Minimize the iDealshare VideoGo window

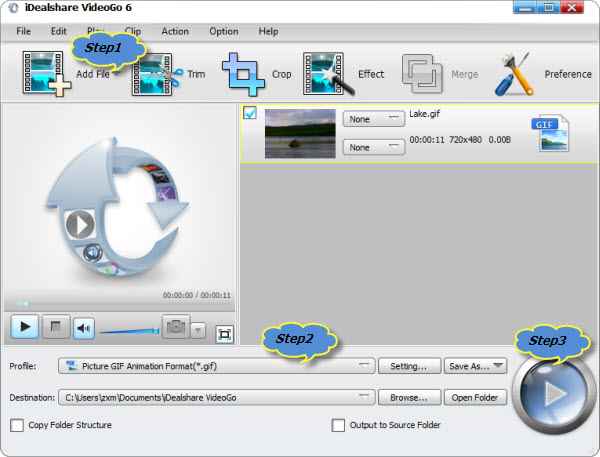coord(525,8)
